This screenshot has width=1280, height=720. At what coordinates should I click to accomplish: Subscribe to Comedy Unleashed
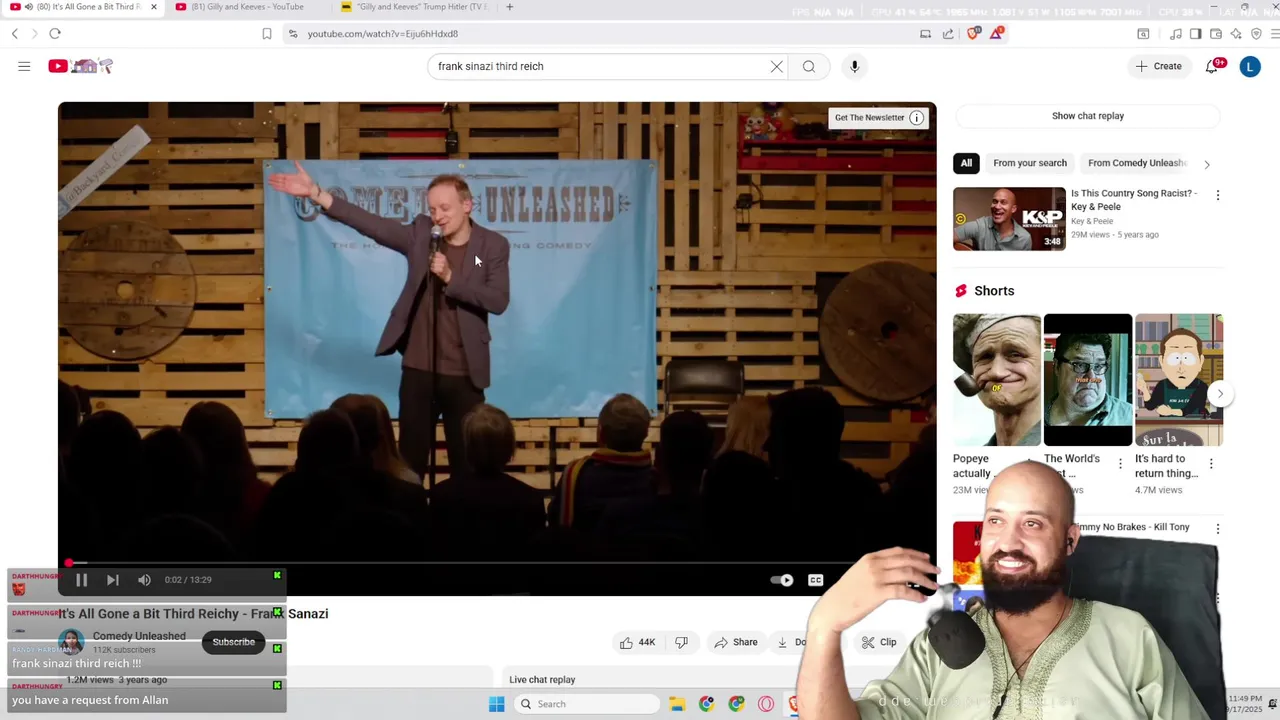click(233, 642)
